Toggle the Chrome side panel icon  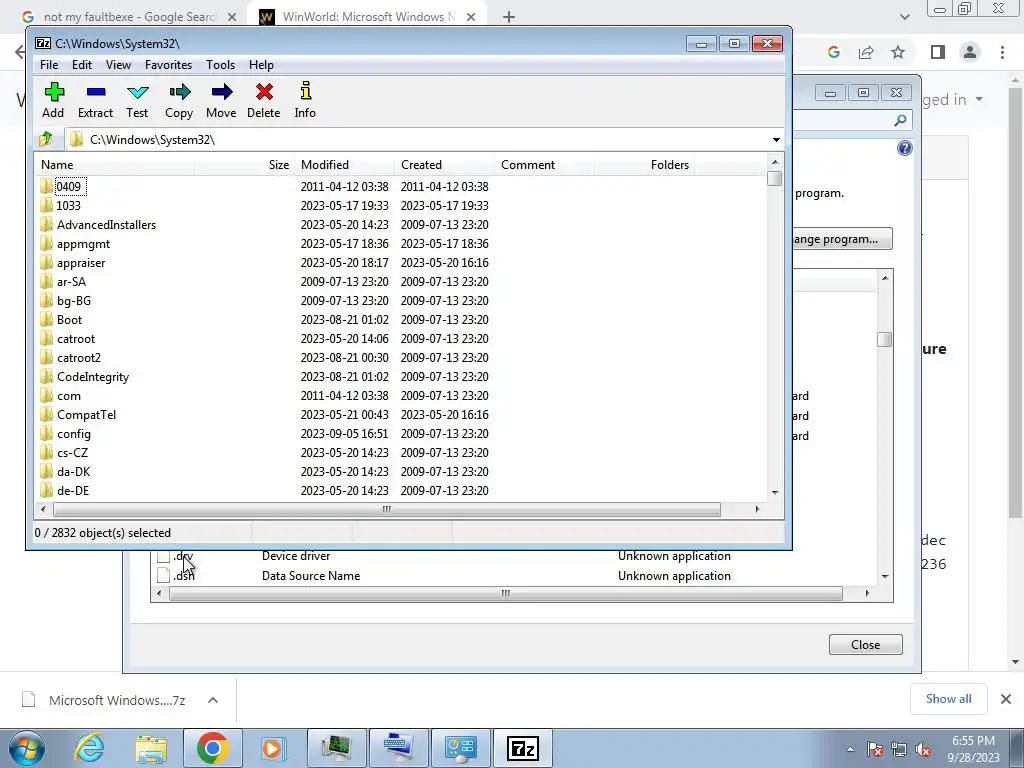pyautogui.click(x=938, y=52)
